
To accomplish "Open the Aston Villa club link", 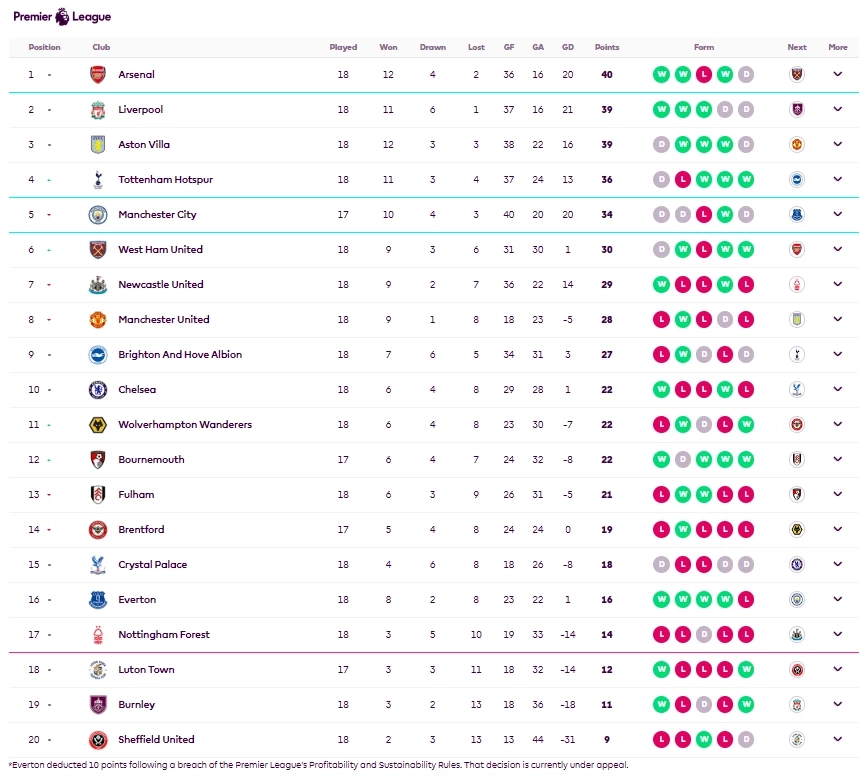I will coord(144,145).
